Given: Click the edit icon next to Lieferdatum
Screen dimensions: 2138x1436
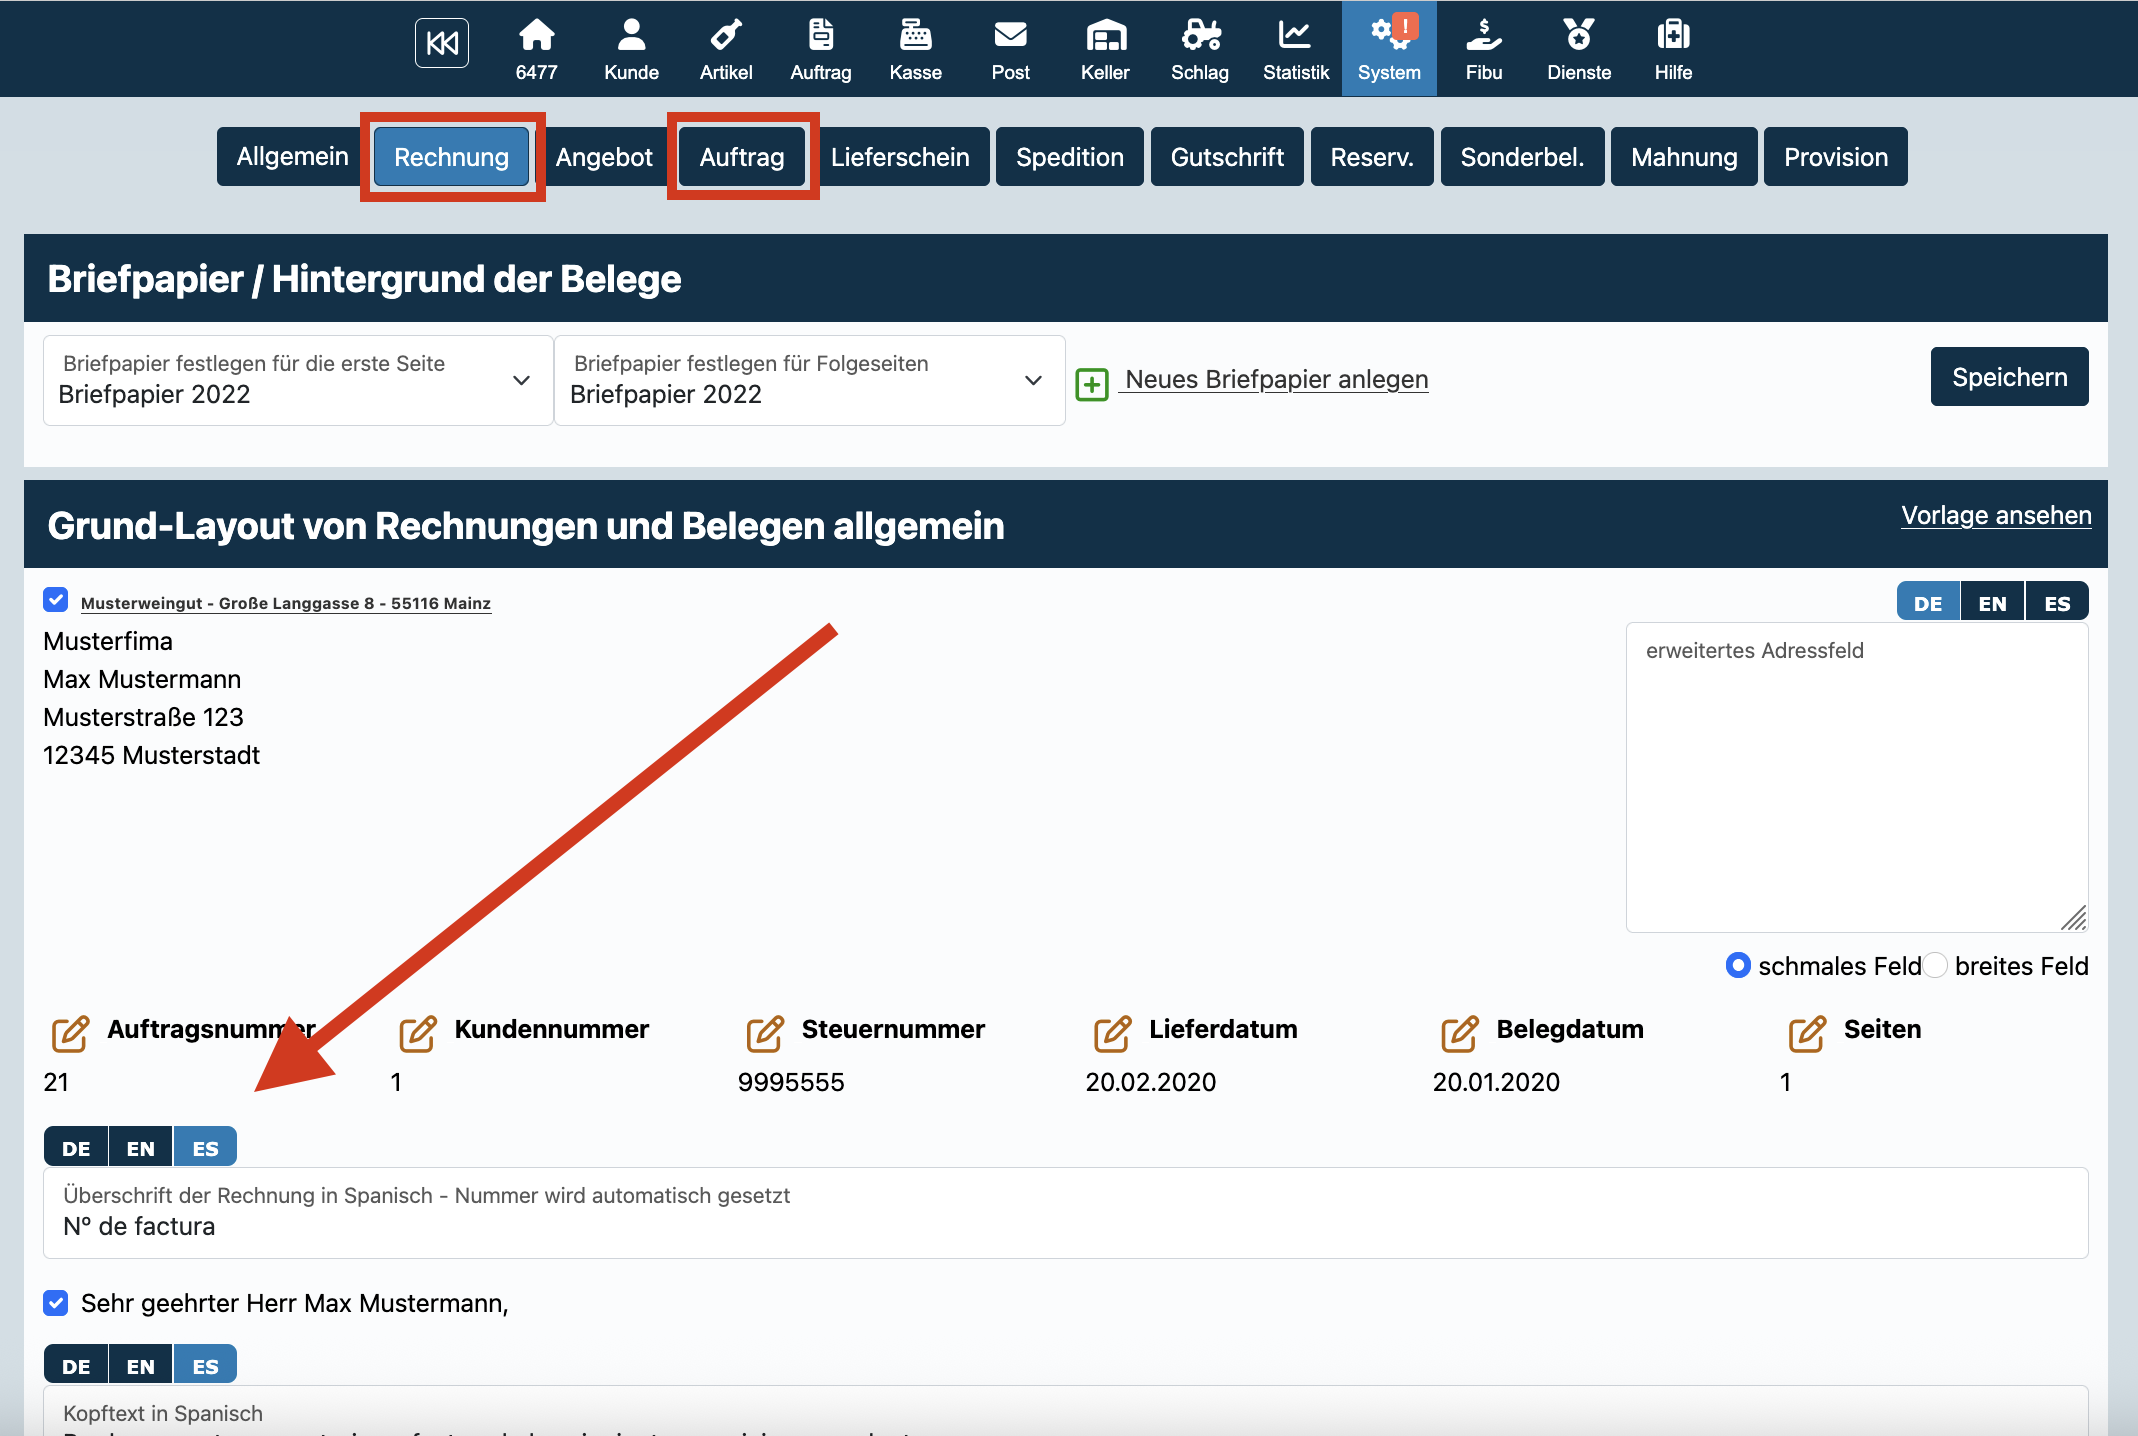Looking at the screenshot, I should click(x=1112, y=1033).
